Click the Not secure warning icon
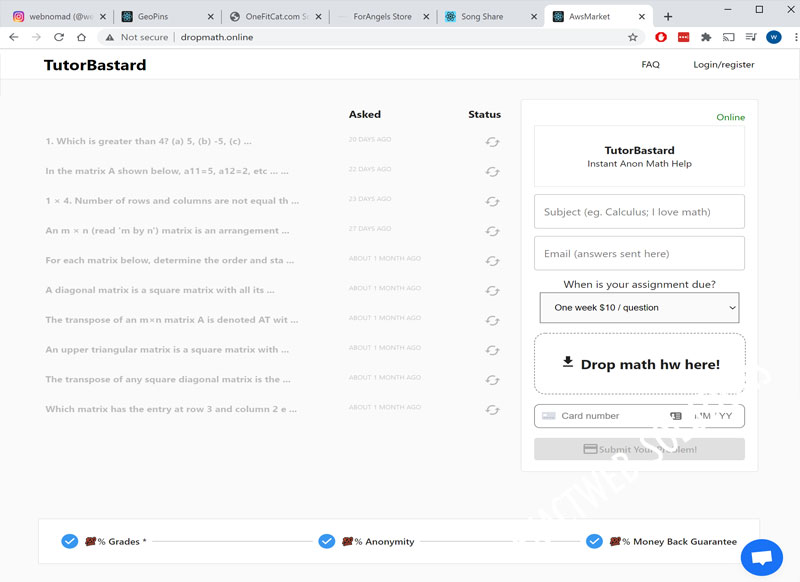Viewport: 800px width, 582px height. pyautogui.click(x=109, y=37)
